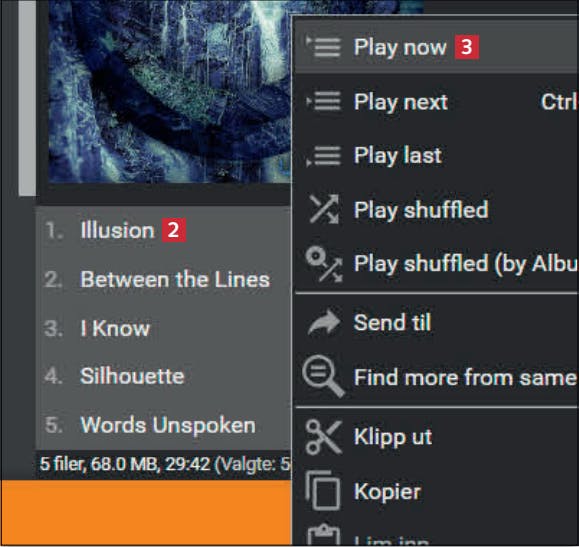Click the Play last queue icon

[x=323, y=155]
